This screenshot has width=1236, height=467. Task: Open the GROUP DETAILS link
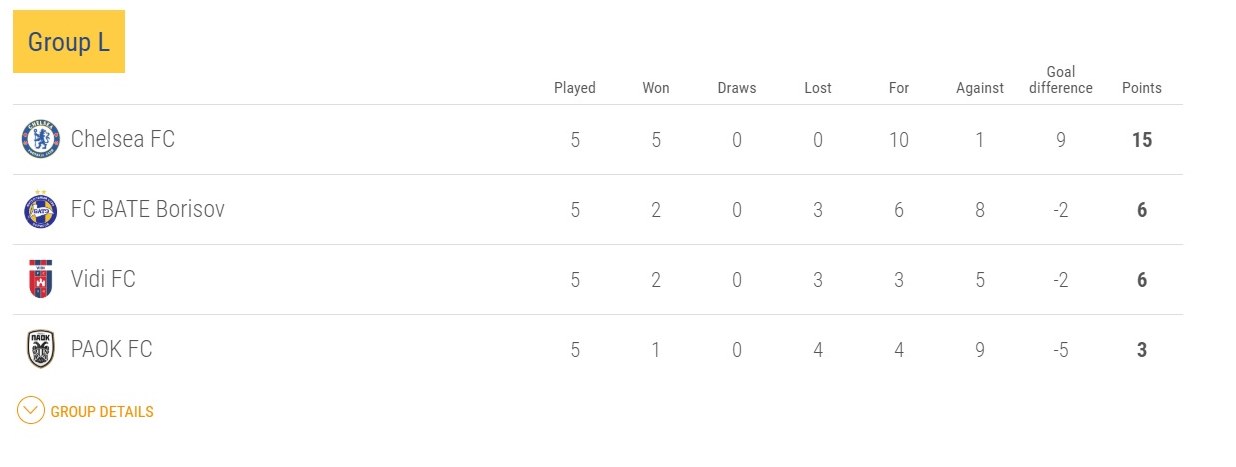(102, 412)
